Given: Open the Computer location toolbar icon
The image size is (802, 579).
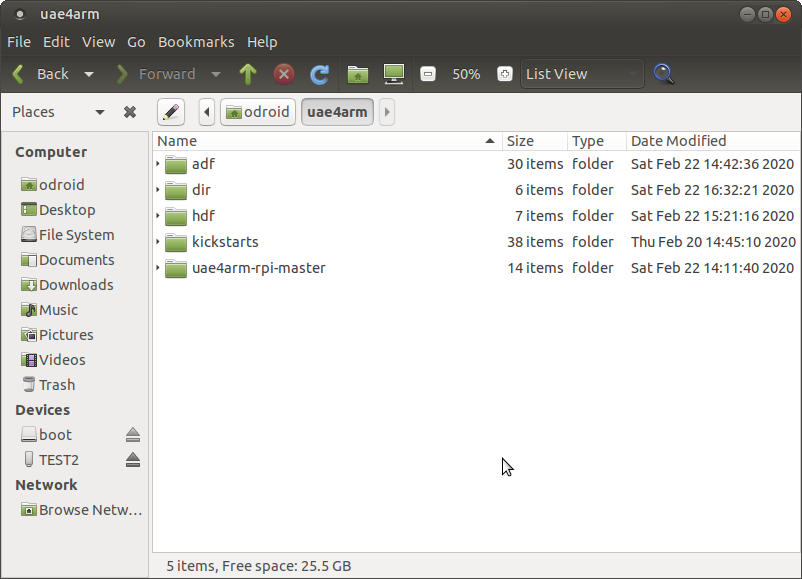Looking at the screenshot, I should tap(394, 74).
